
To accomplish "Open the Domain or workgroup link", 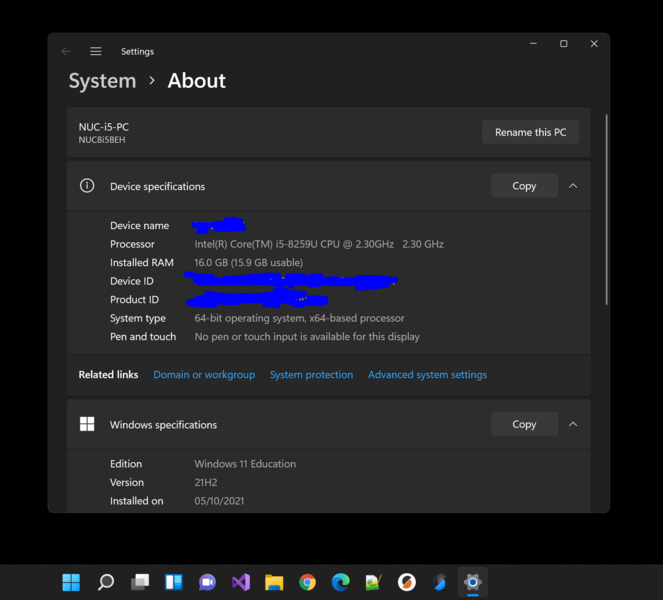I will point(204,375).
